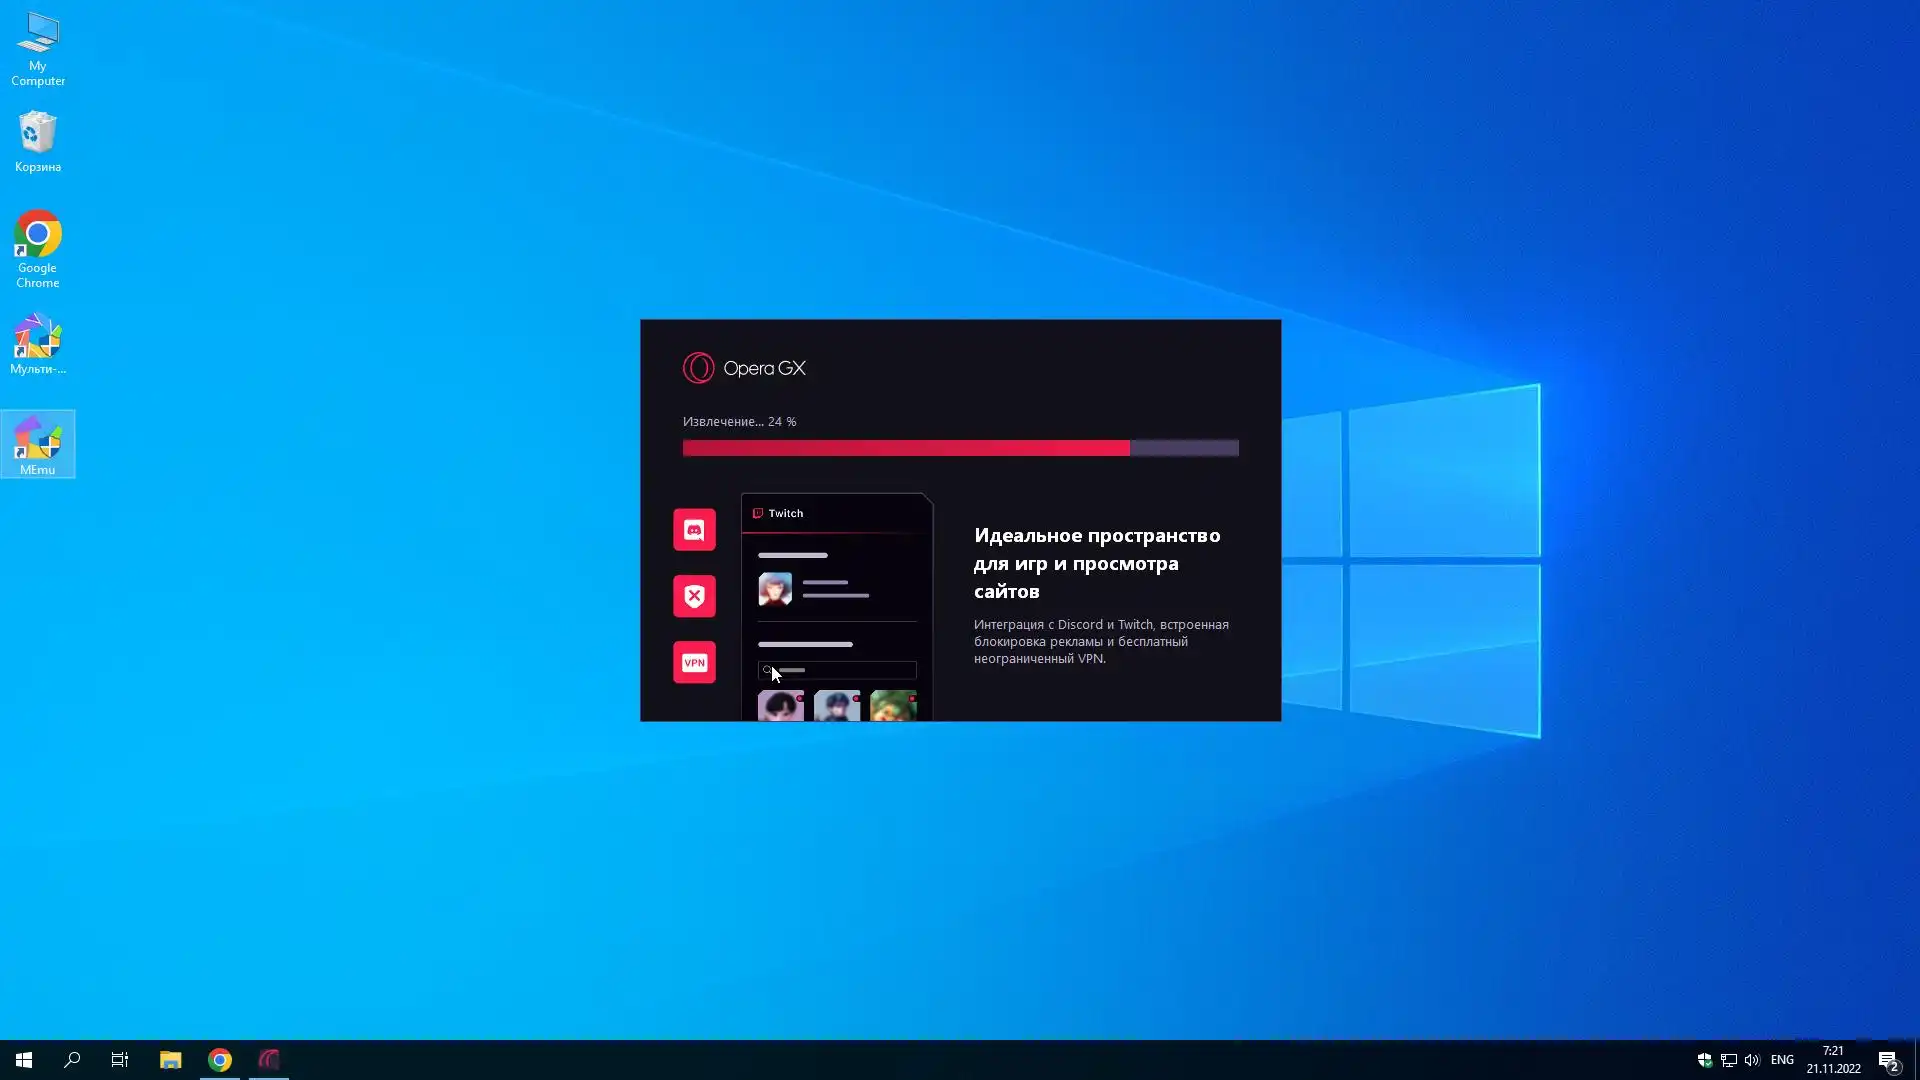Image resolution: width=1920 pixels, height=1080 pixels.
Task: Open File Explorer from the taskbar
Action: click(x=170, y=1060)
